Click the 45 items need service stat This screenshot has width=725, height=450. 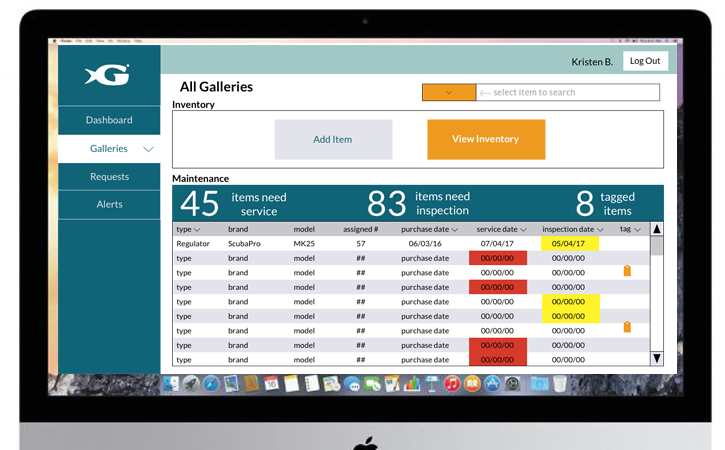233,203
